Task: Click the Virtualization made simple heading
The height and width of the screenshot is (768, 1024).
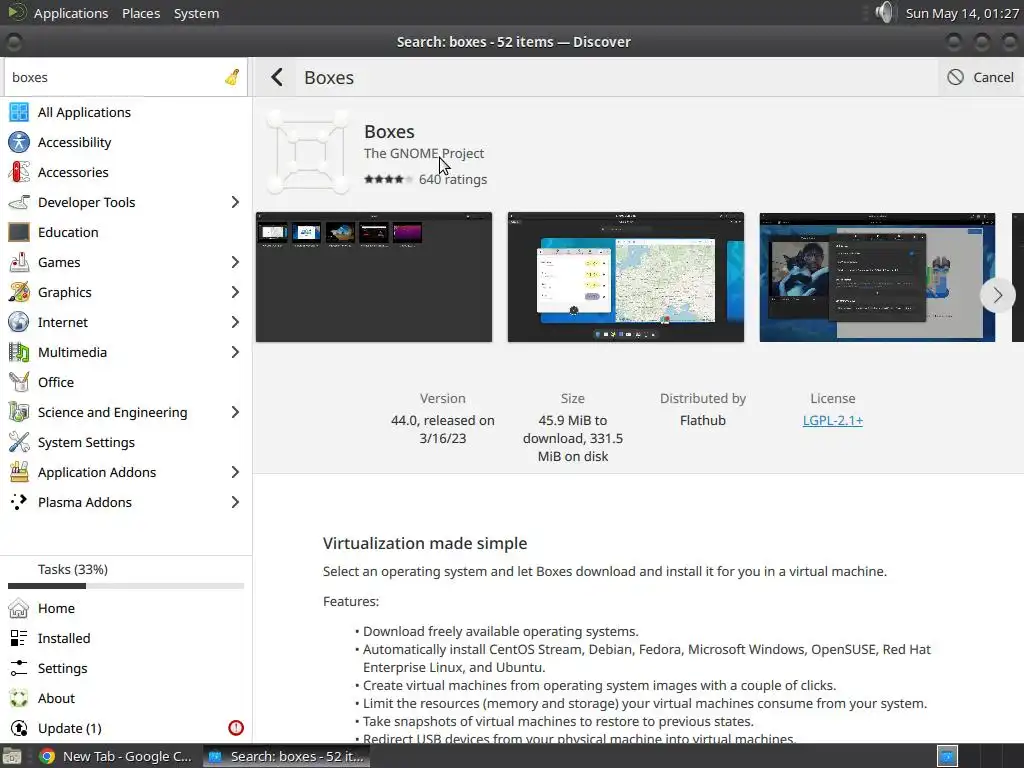Action: click(424, 543)
